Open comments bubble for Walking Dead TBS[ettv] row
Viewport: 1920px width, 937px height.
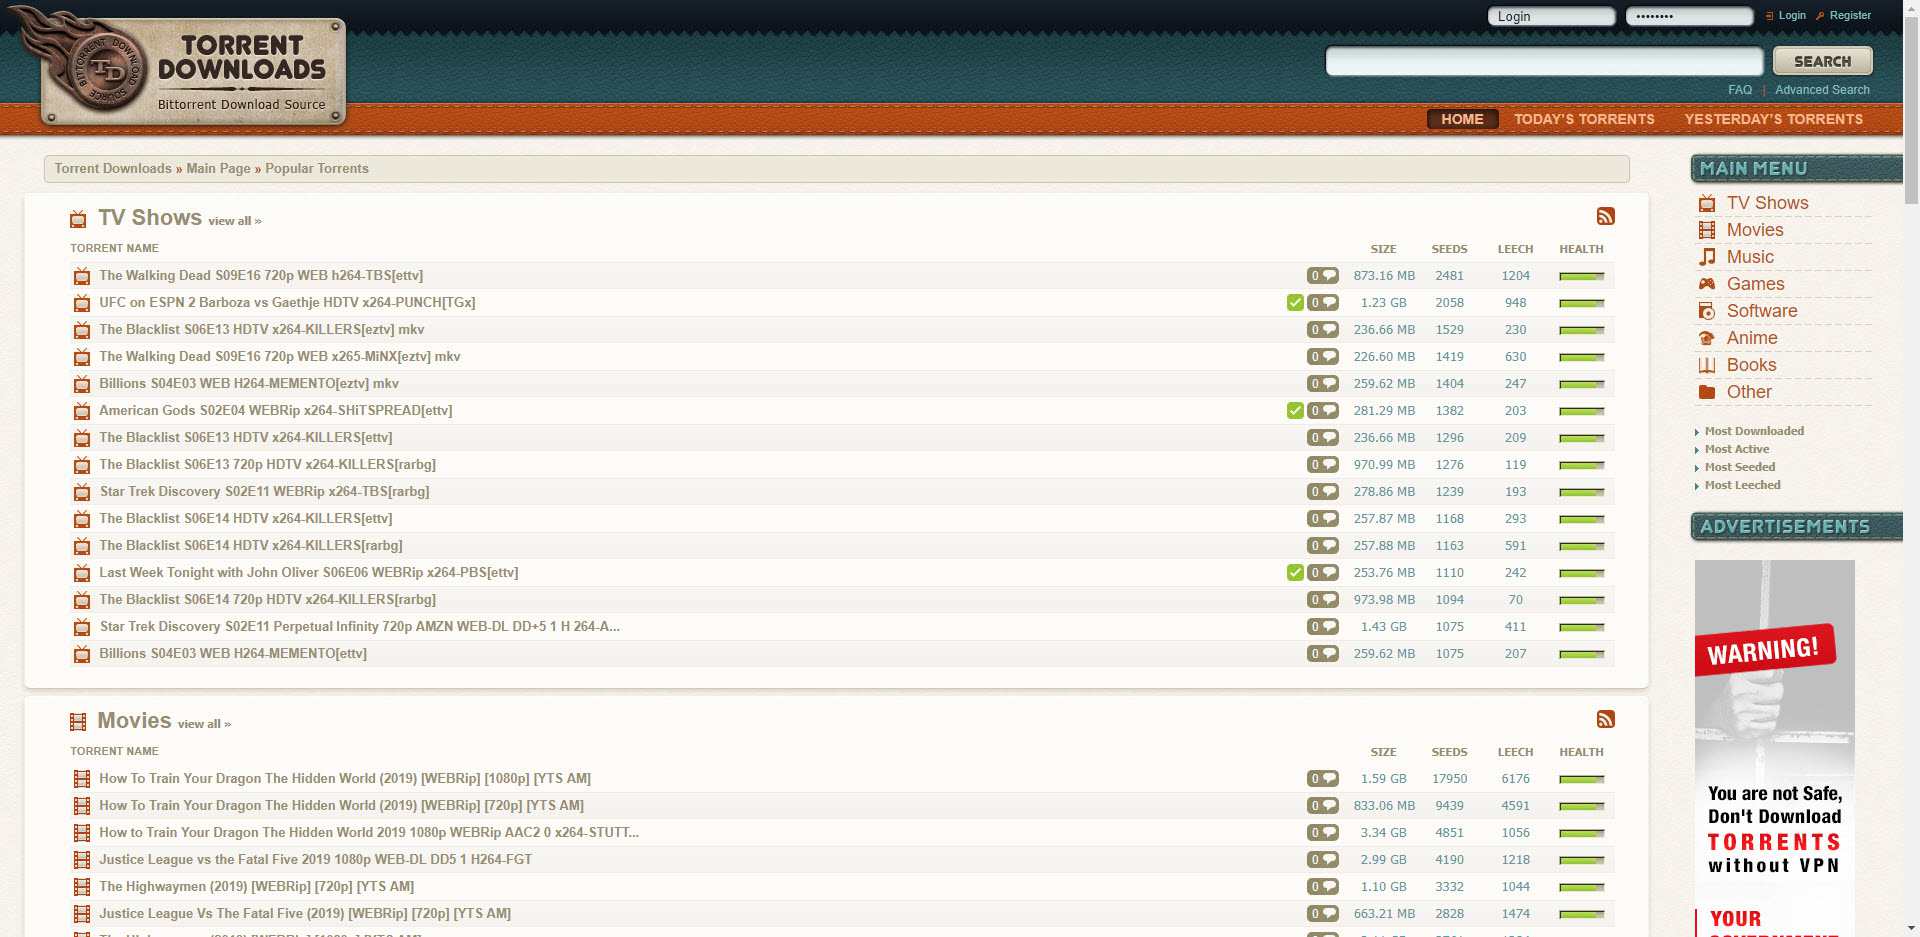pyautogui.click(x=1322, y=275)
